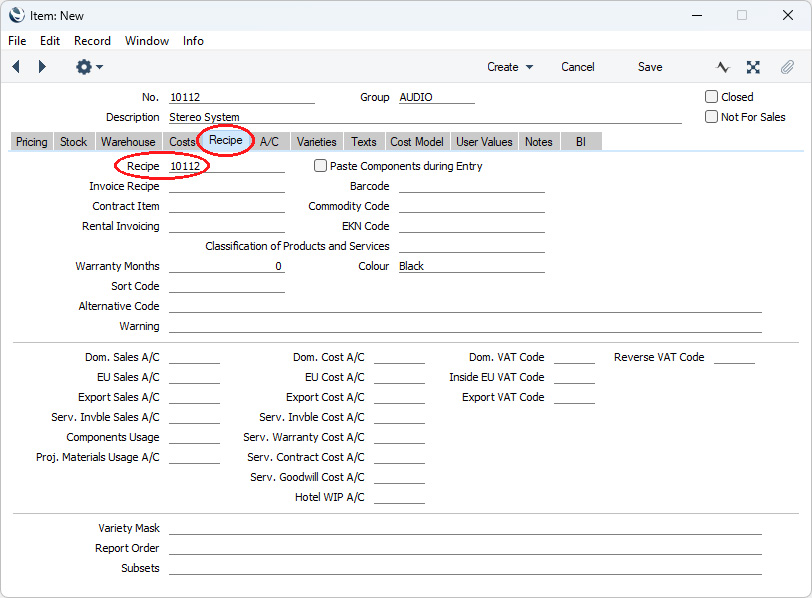Switch to the Warehouse tab

(x=128, y=142)
